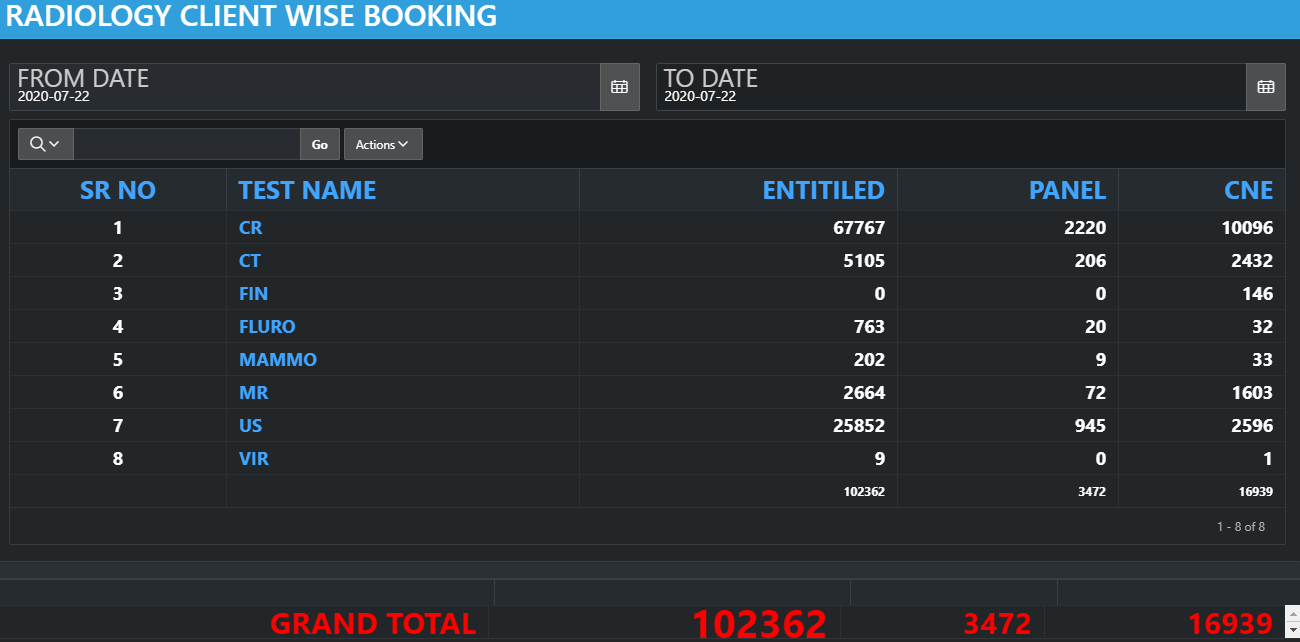Select the US CNE value 2596
The image size is (1300, 642).
click(x=1252, y=426)
